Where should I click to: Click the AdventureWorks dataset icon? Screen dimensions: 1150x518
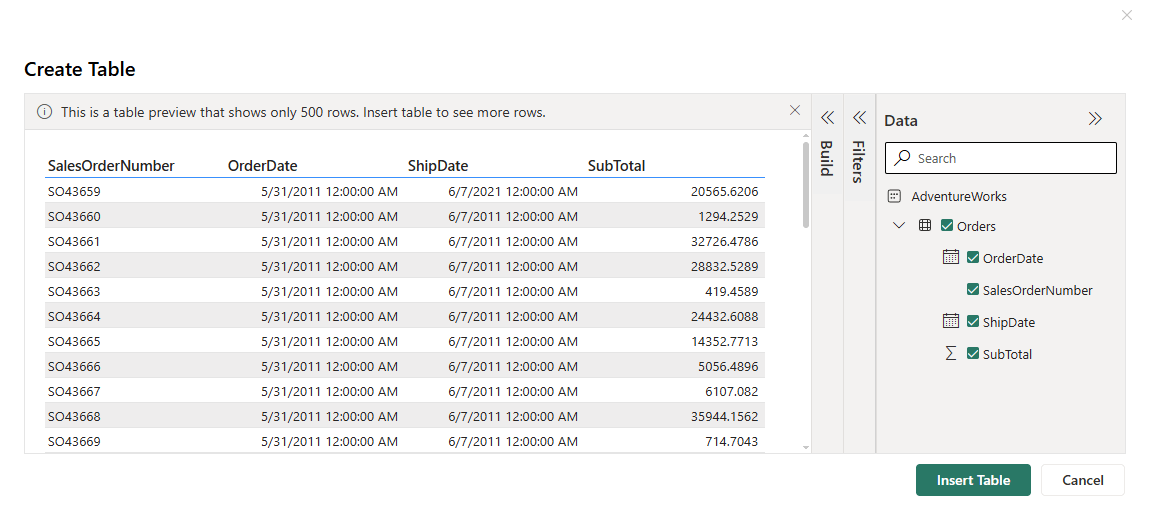pyautogui.click(x=894, y=196)
